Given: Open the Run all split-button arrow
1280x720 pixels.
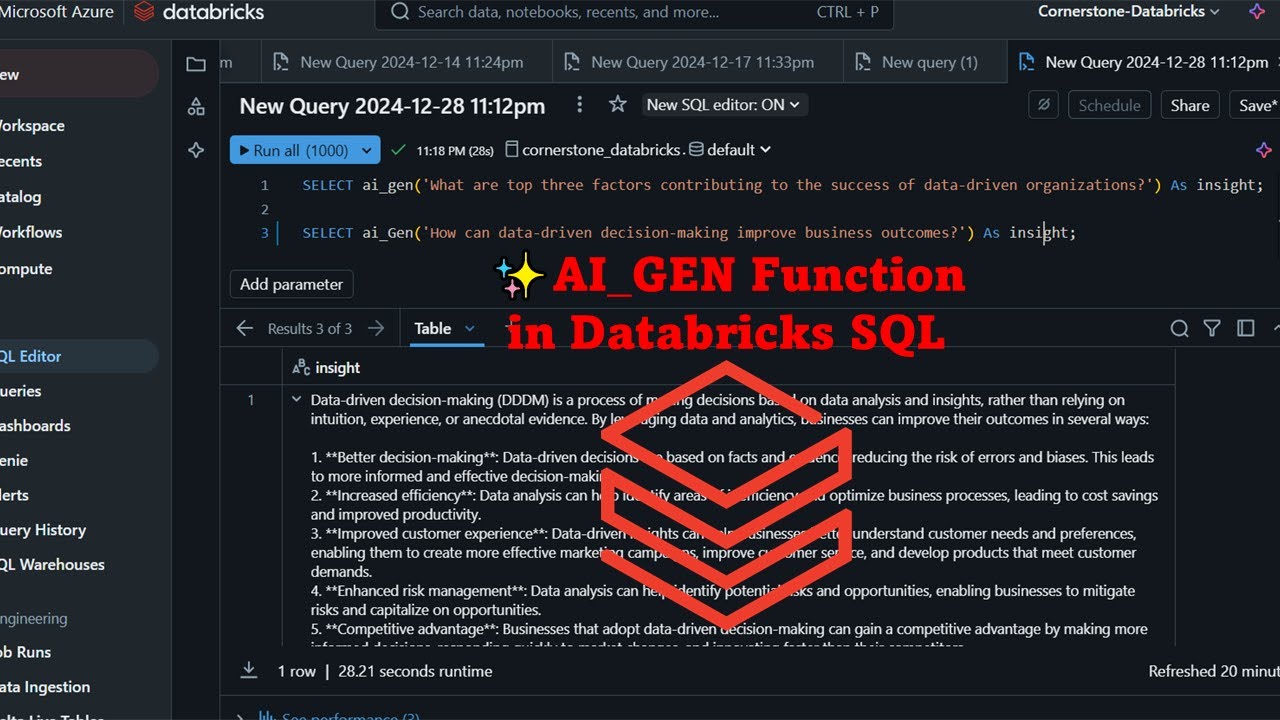Looking at the screenshot, I should click(366, 150).
